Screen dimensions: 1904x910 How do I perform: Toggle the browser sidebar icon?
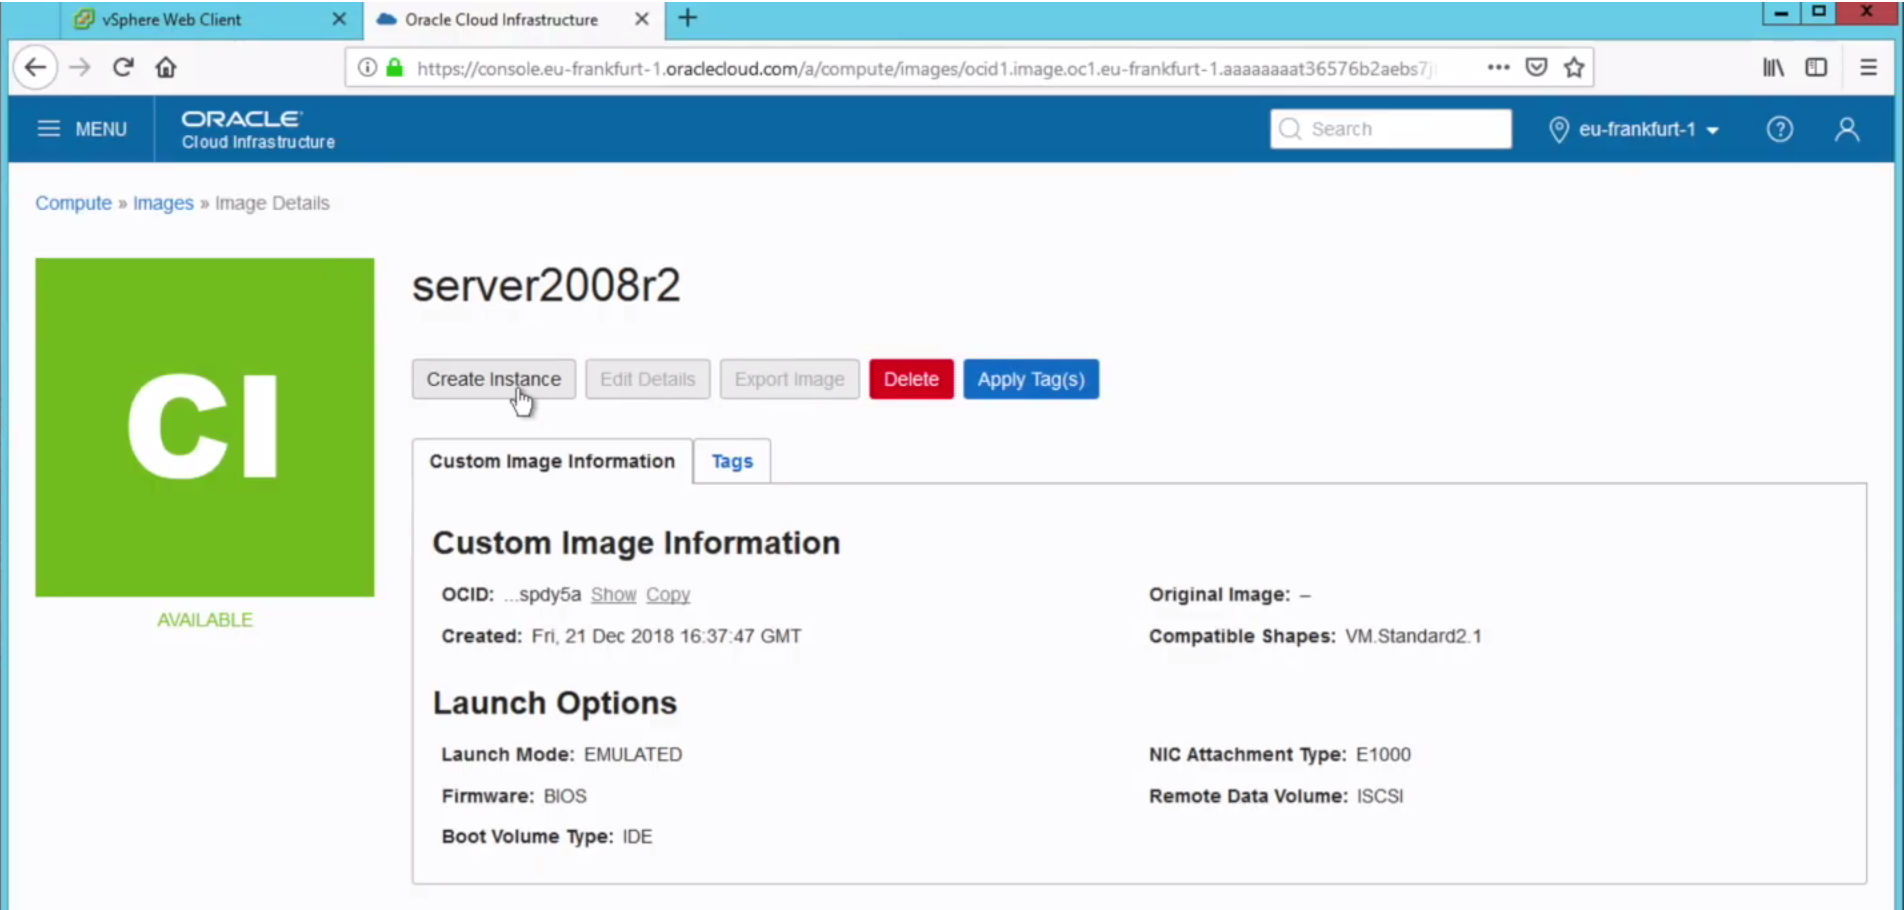point(1816,68)
